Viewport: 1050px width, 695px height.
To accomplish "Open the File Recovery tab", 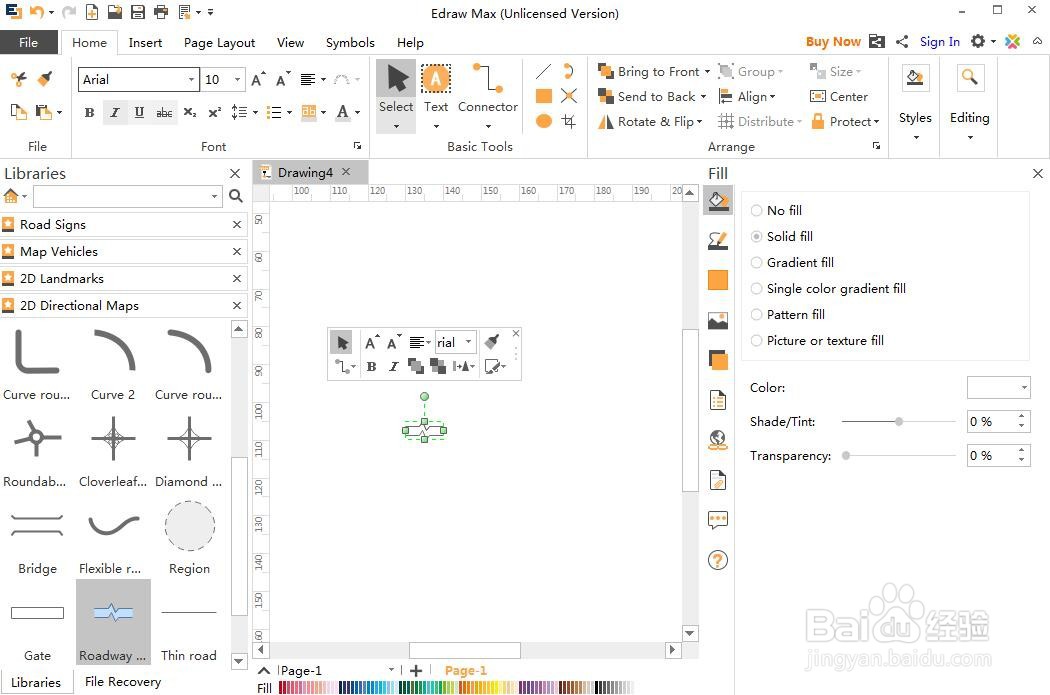I will coord(123,682).
